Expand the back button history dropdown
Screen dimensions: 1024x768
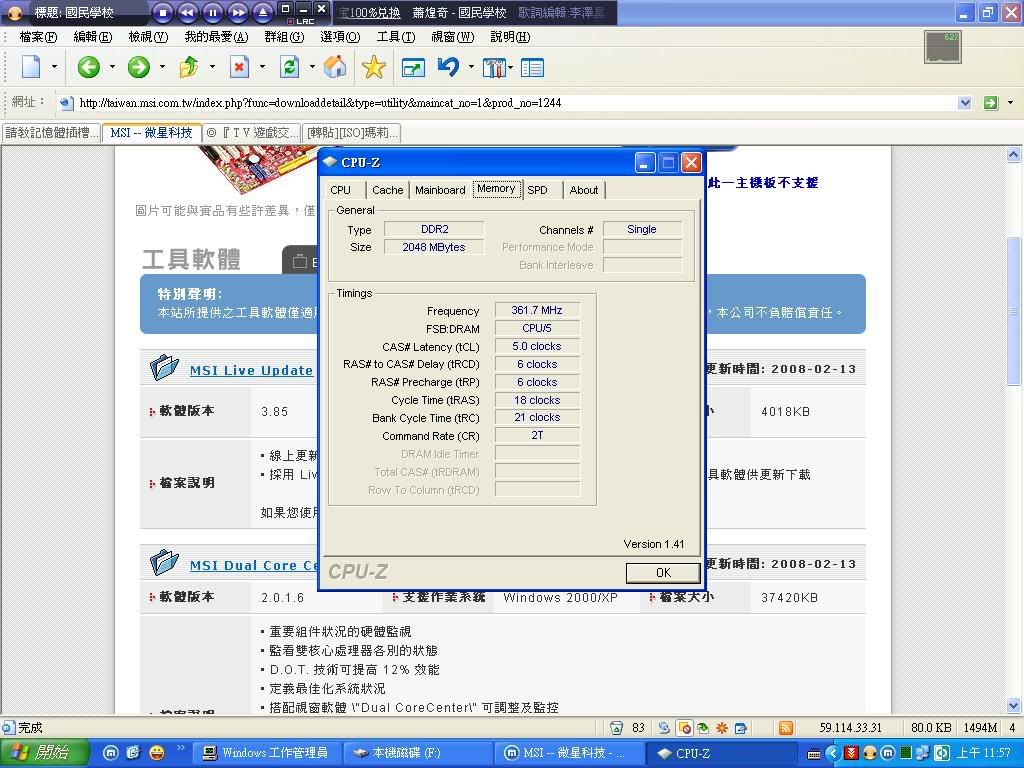(112, 67)
